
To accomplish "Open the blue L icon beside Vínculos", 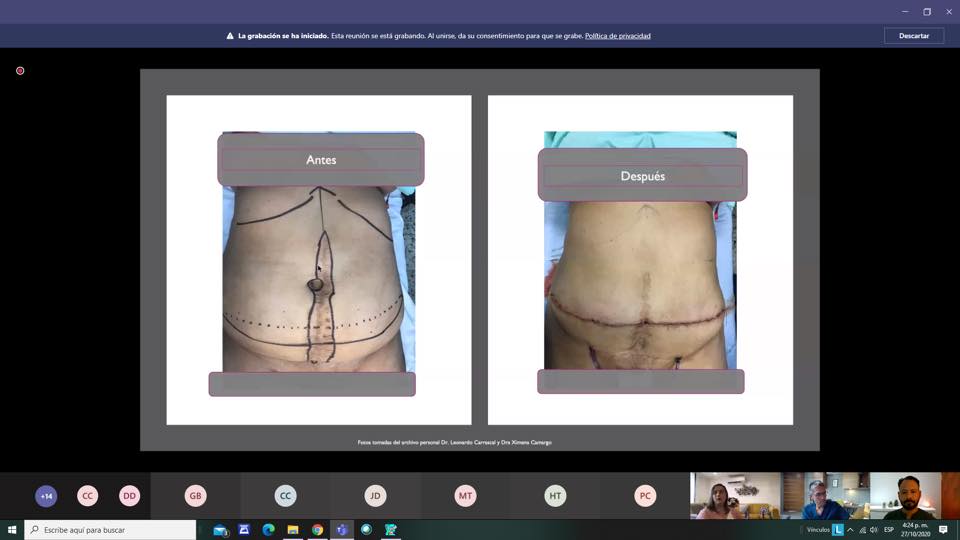I will [838, 530].
